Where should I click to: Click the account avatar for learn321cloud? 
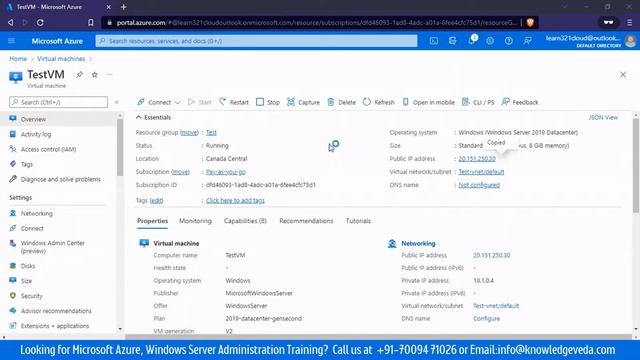point(631,41)
